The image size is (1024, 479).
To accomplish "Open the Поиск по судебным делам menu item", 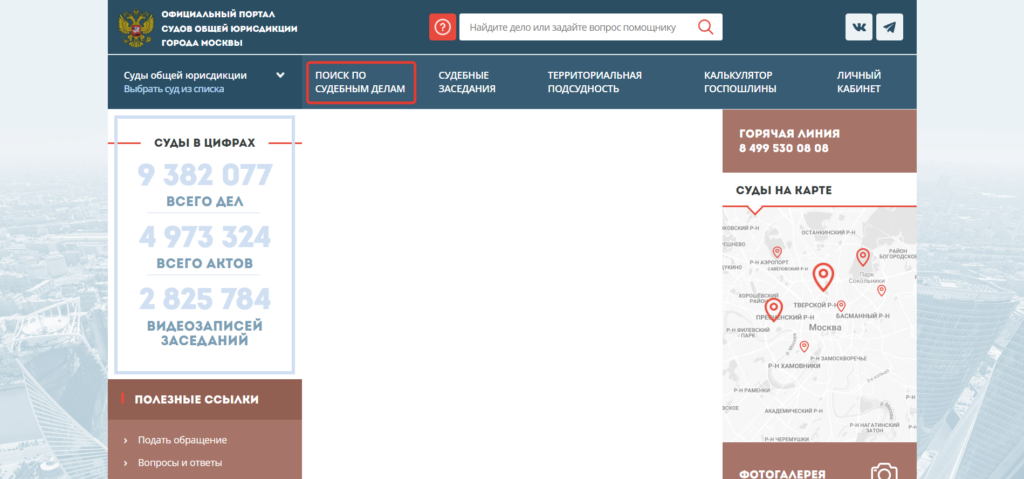I will (360, 82).
